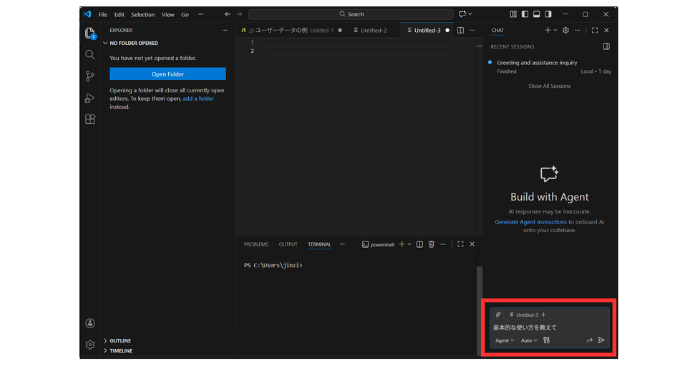Toggle the Primary Side Bar layout button
Image resolution: width=698 pixels, height=365 pixels.
point(525,14)
